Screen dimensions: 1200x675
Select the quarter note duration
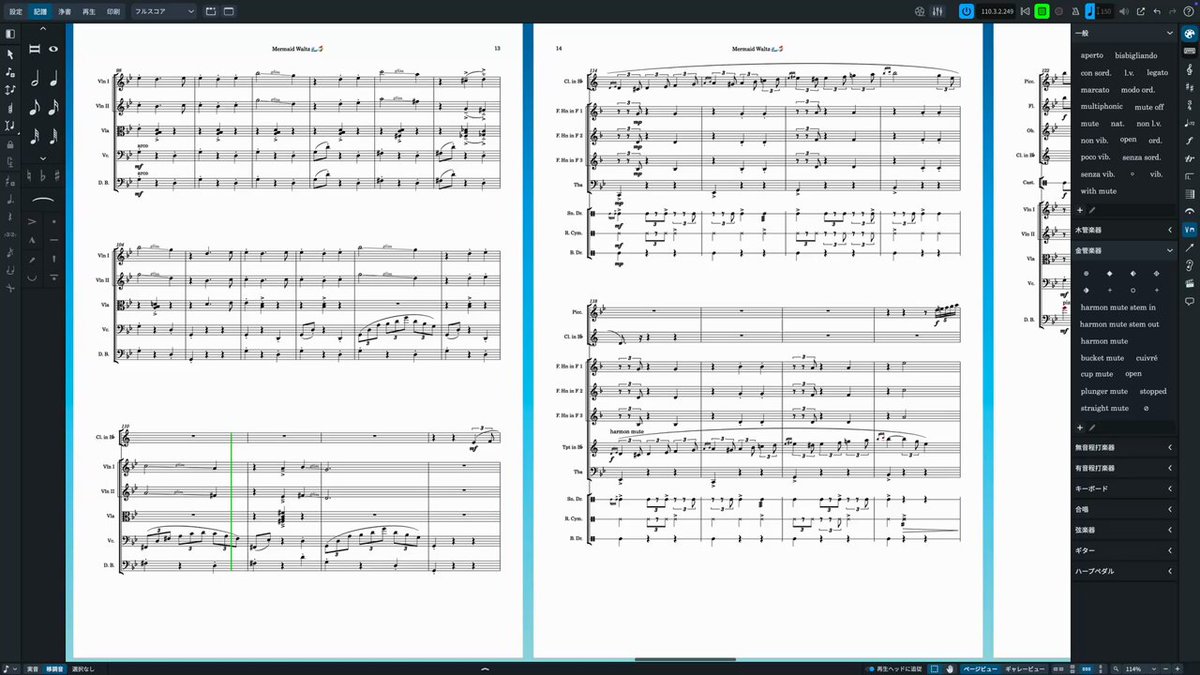[53, 79]
